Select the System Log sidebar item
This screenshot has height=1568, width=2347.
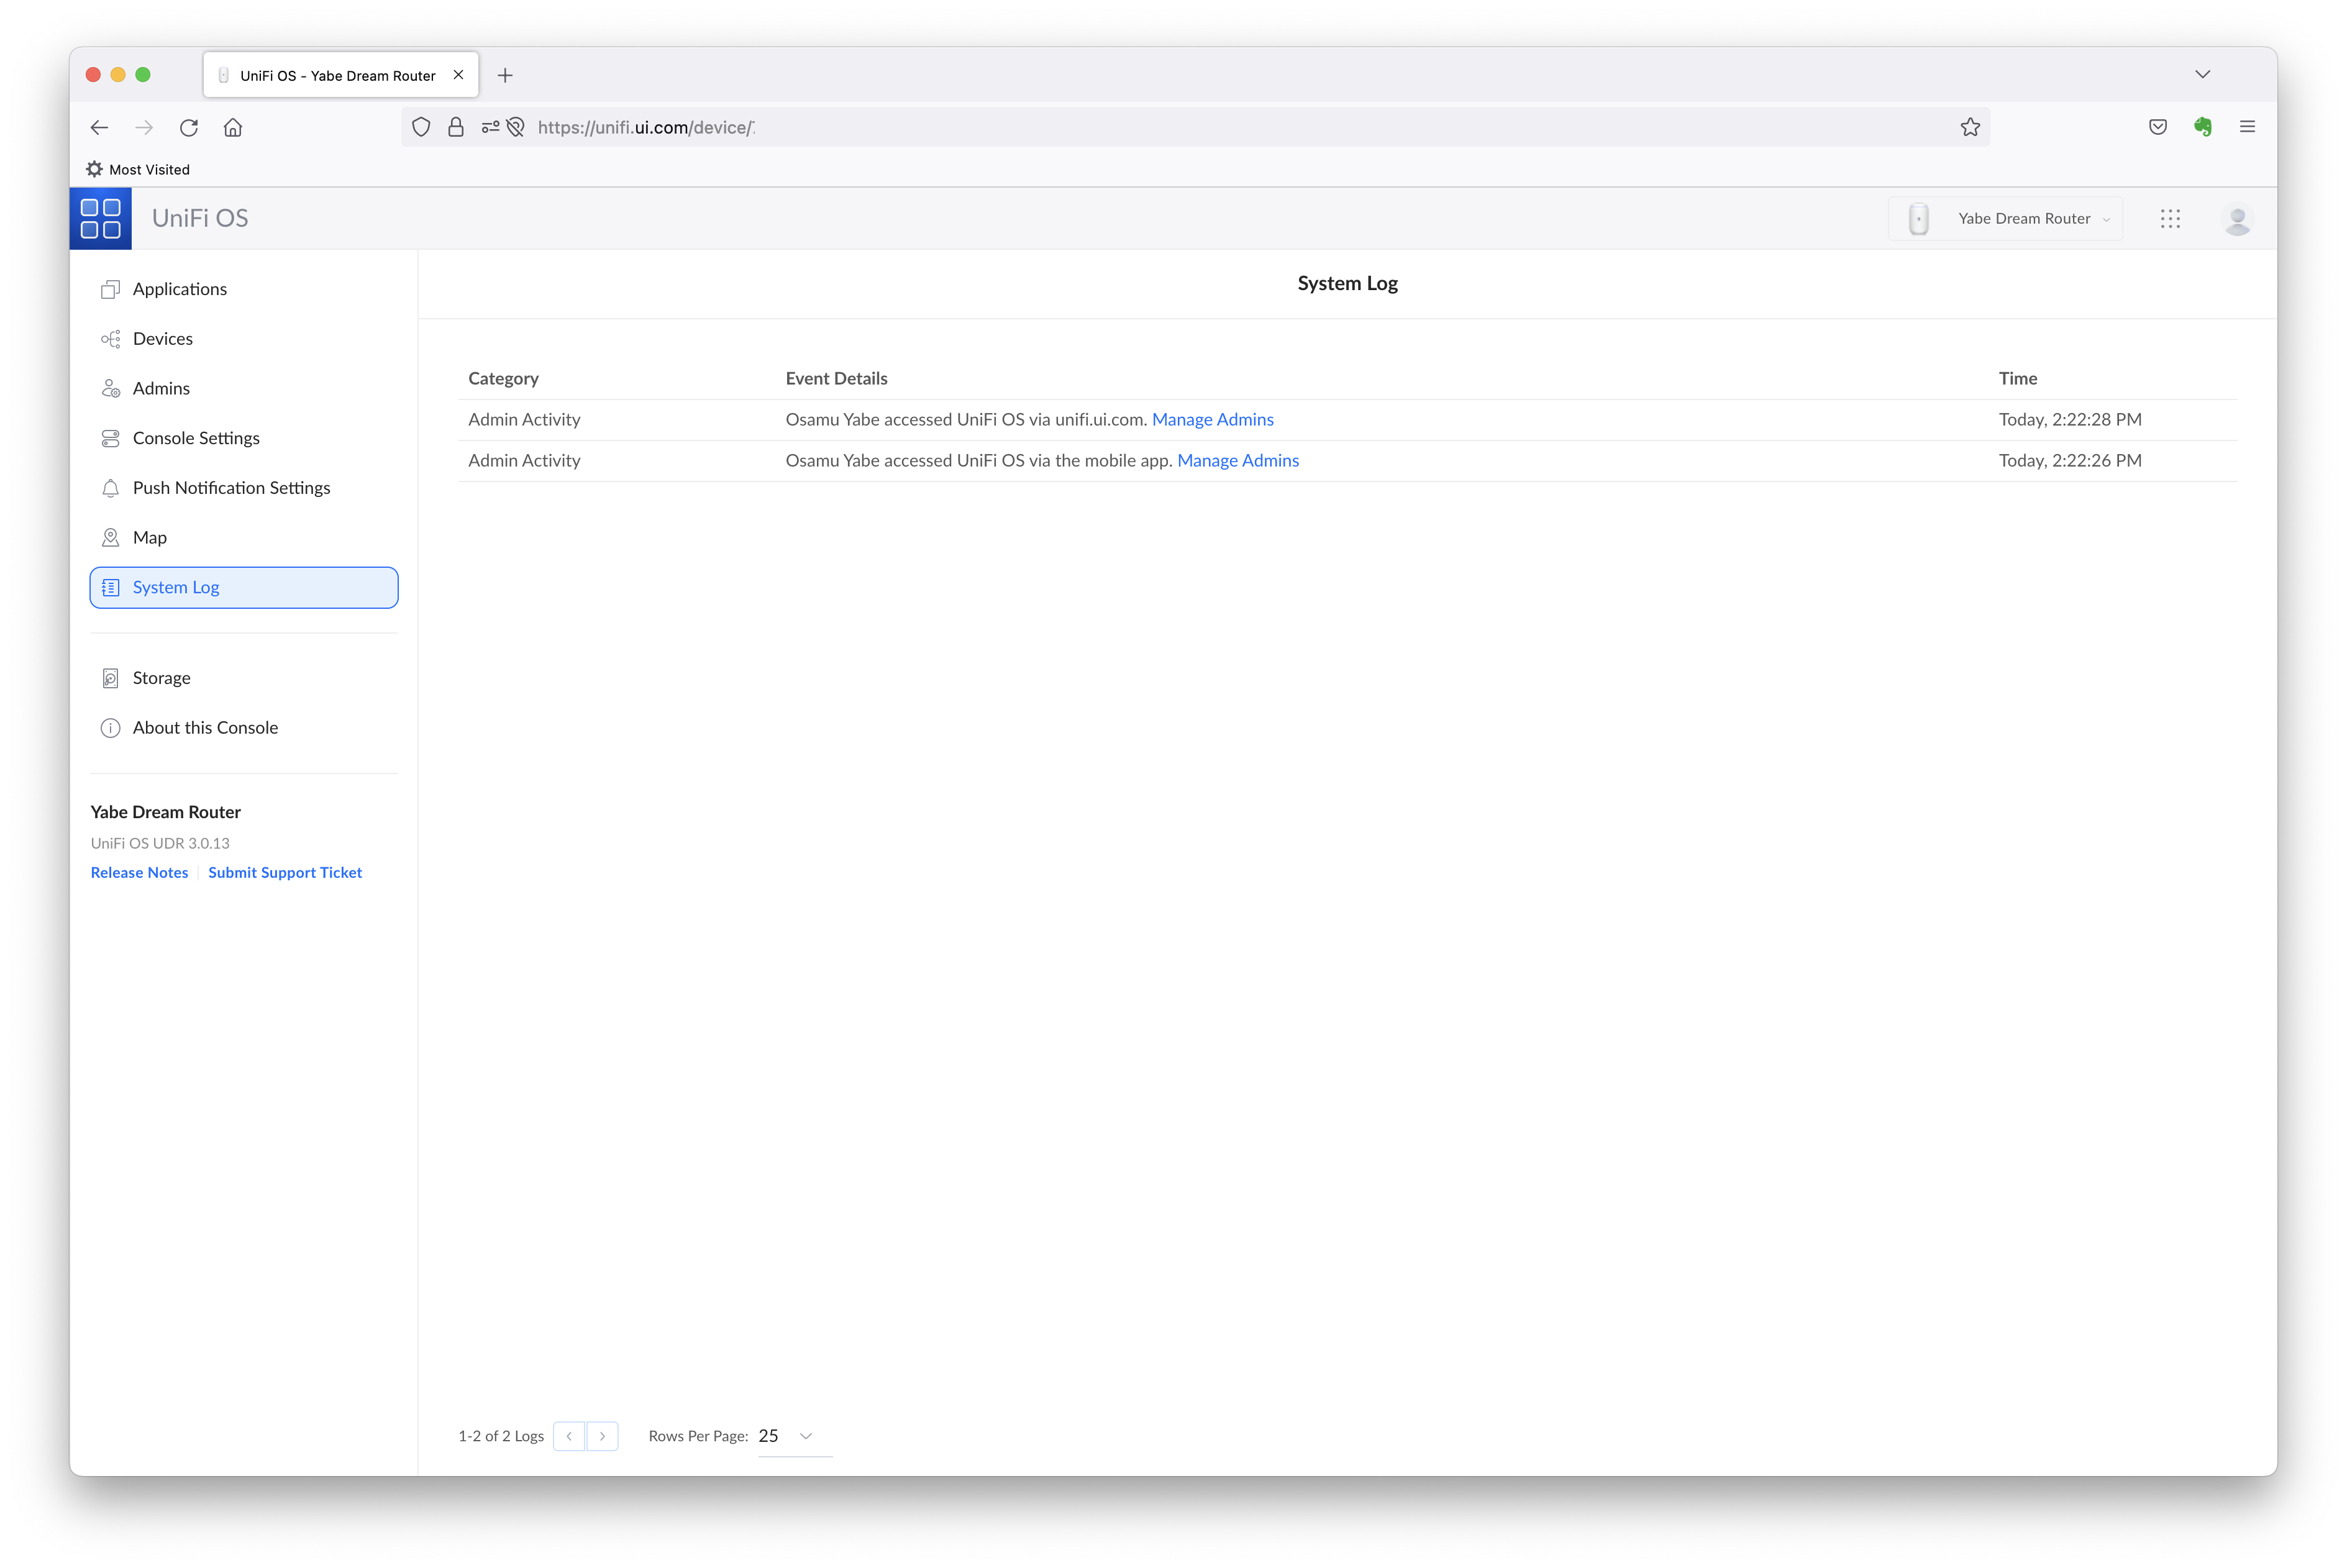click(x=244, y=587)
